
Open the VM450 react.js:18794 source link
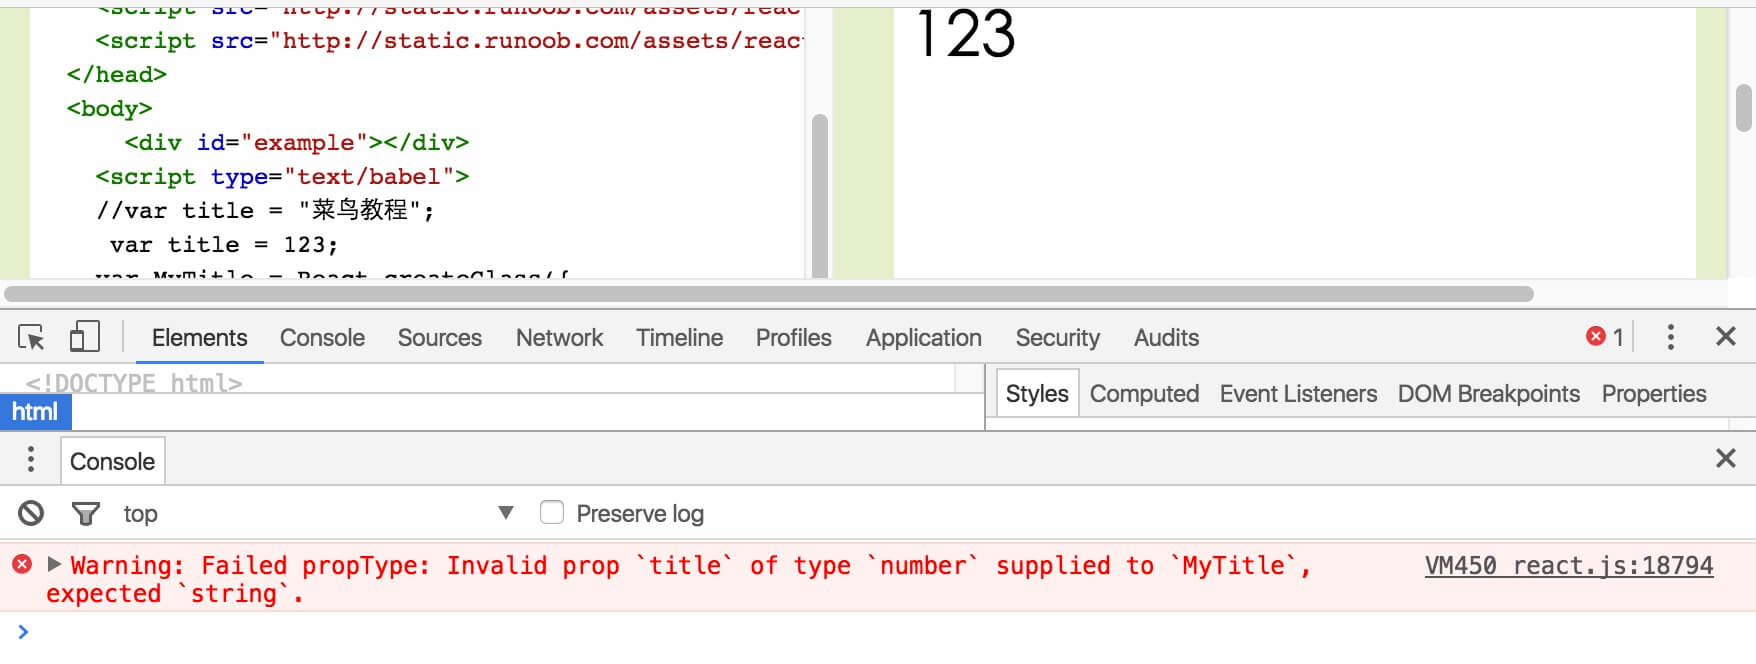1568,566
